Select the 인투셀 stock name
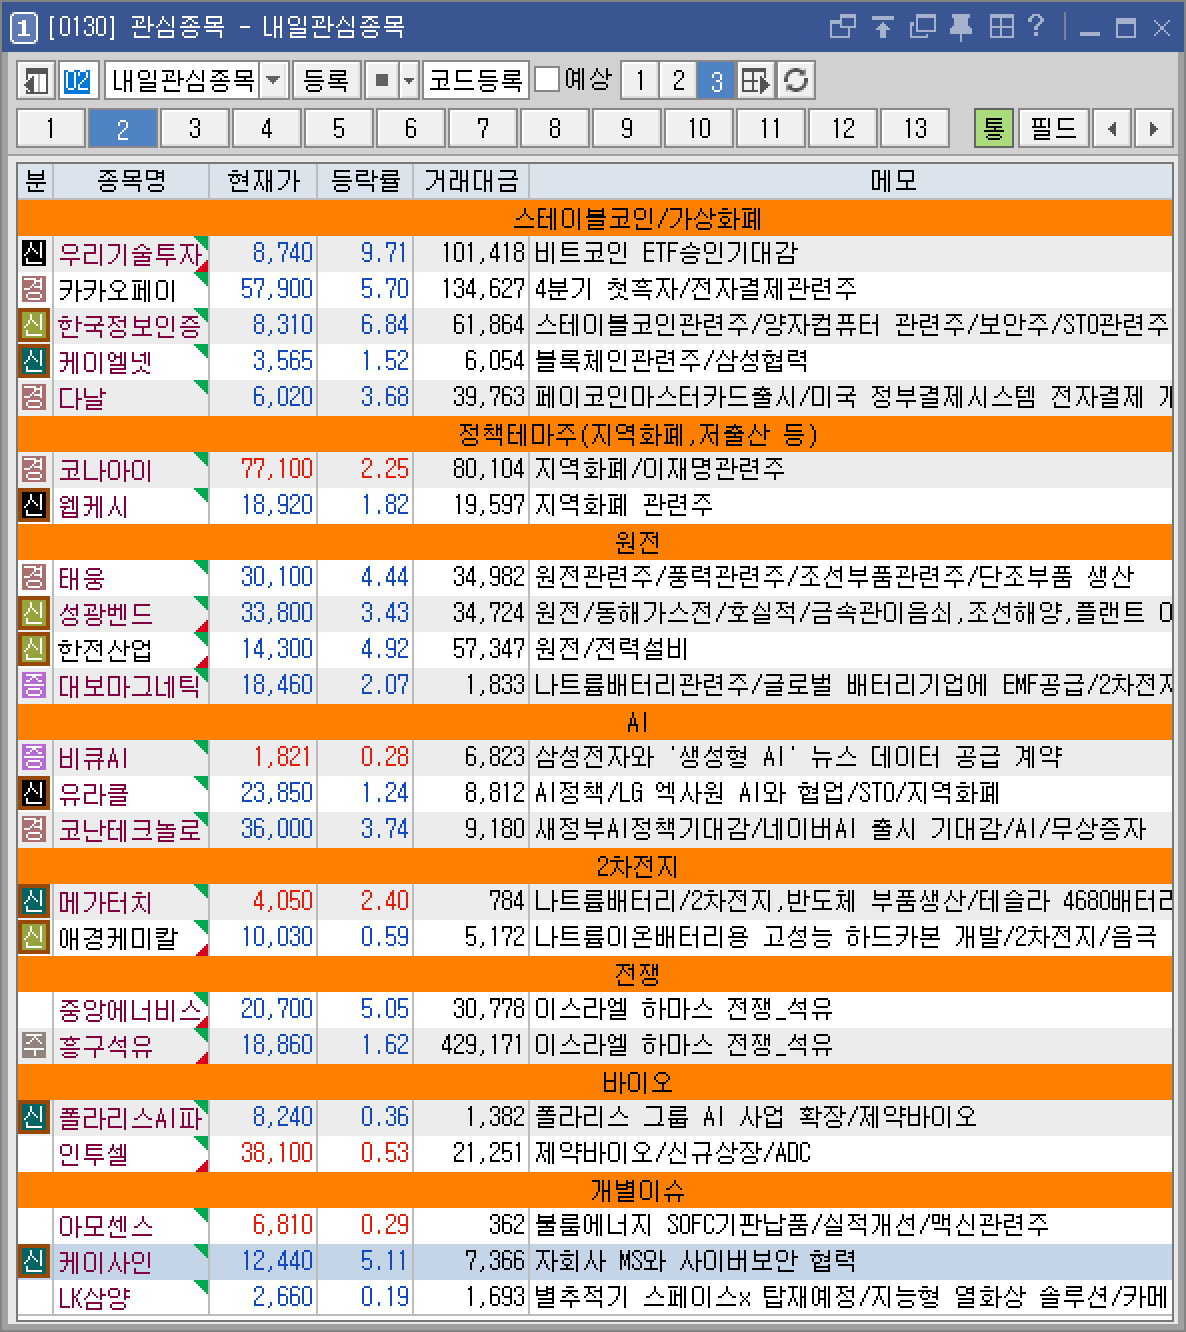This screenshot has height=1332, width=1186. (x=93, y=1154)
